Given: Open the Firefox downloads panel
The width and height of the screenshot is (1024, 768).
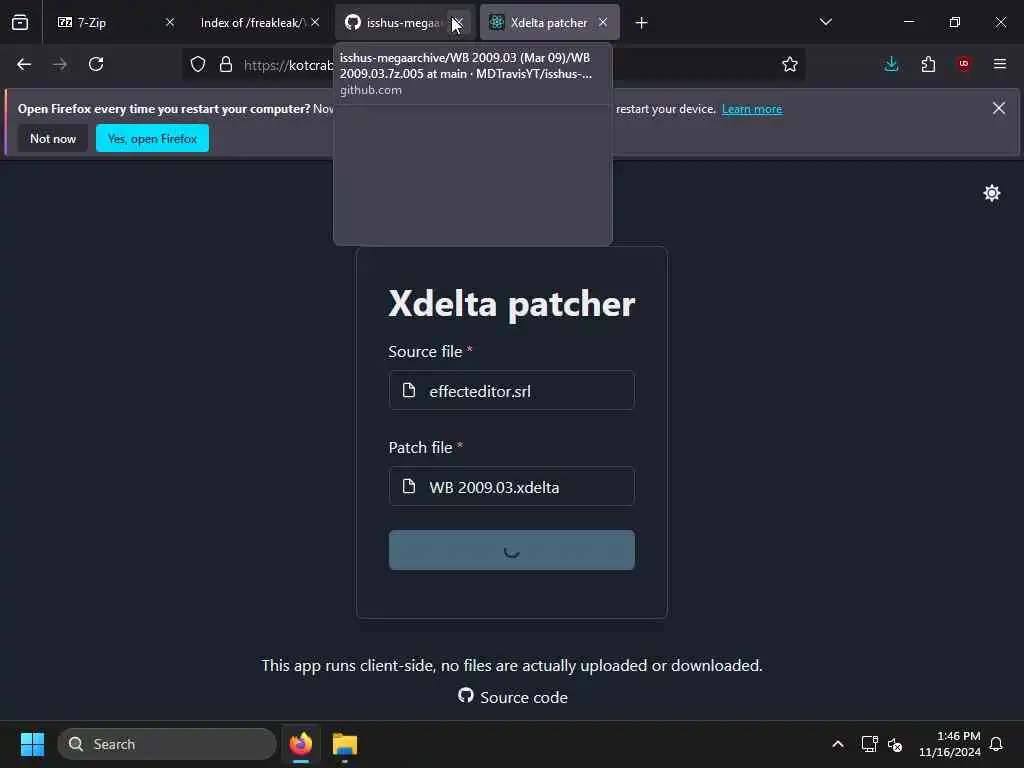Looking at the screenshot, I should point(891,64).
